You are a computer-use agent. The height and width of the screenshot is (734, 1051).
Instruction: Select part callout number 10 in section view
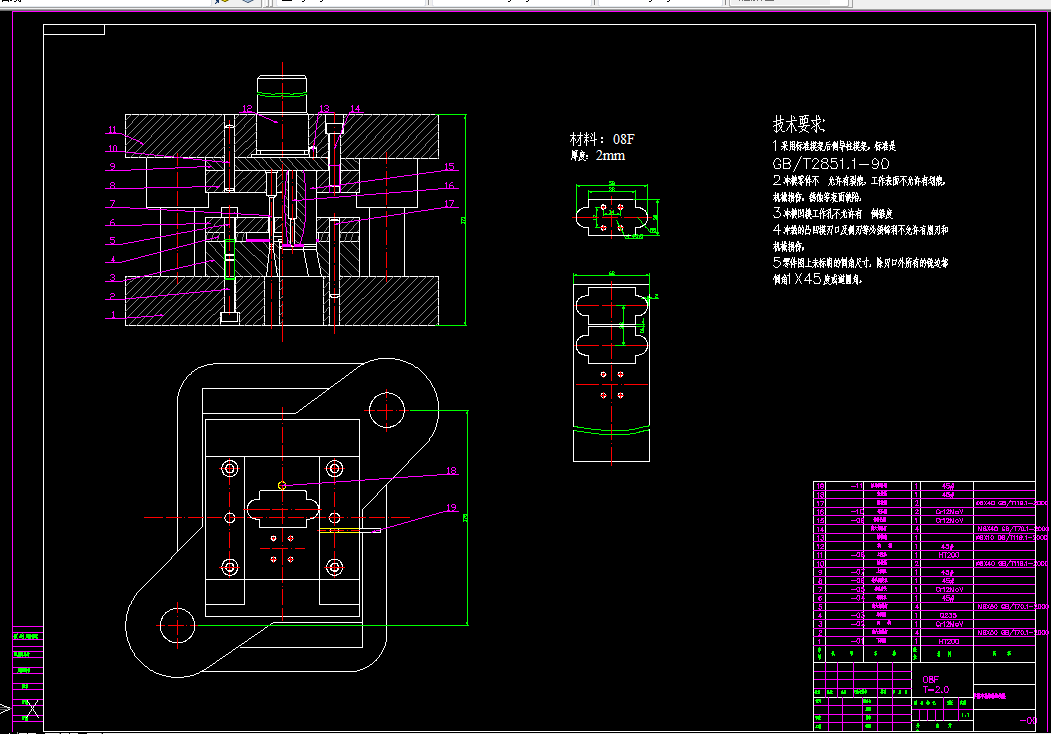(113, 148)
